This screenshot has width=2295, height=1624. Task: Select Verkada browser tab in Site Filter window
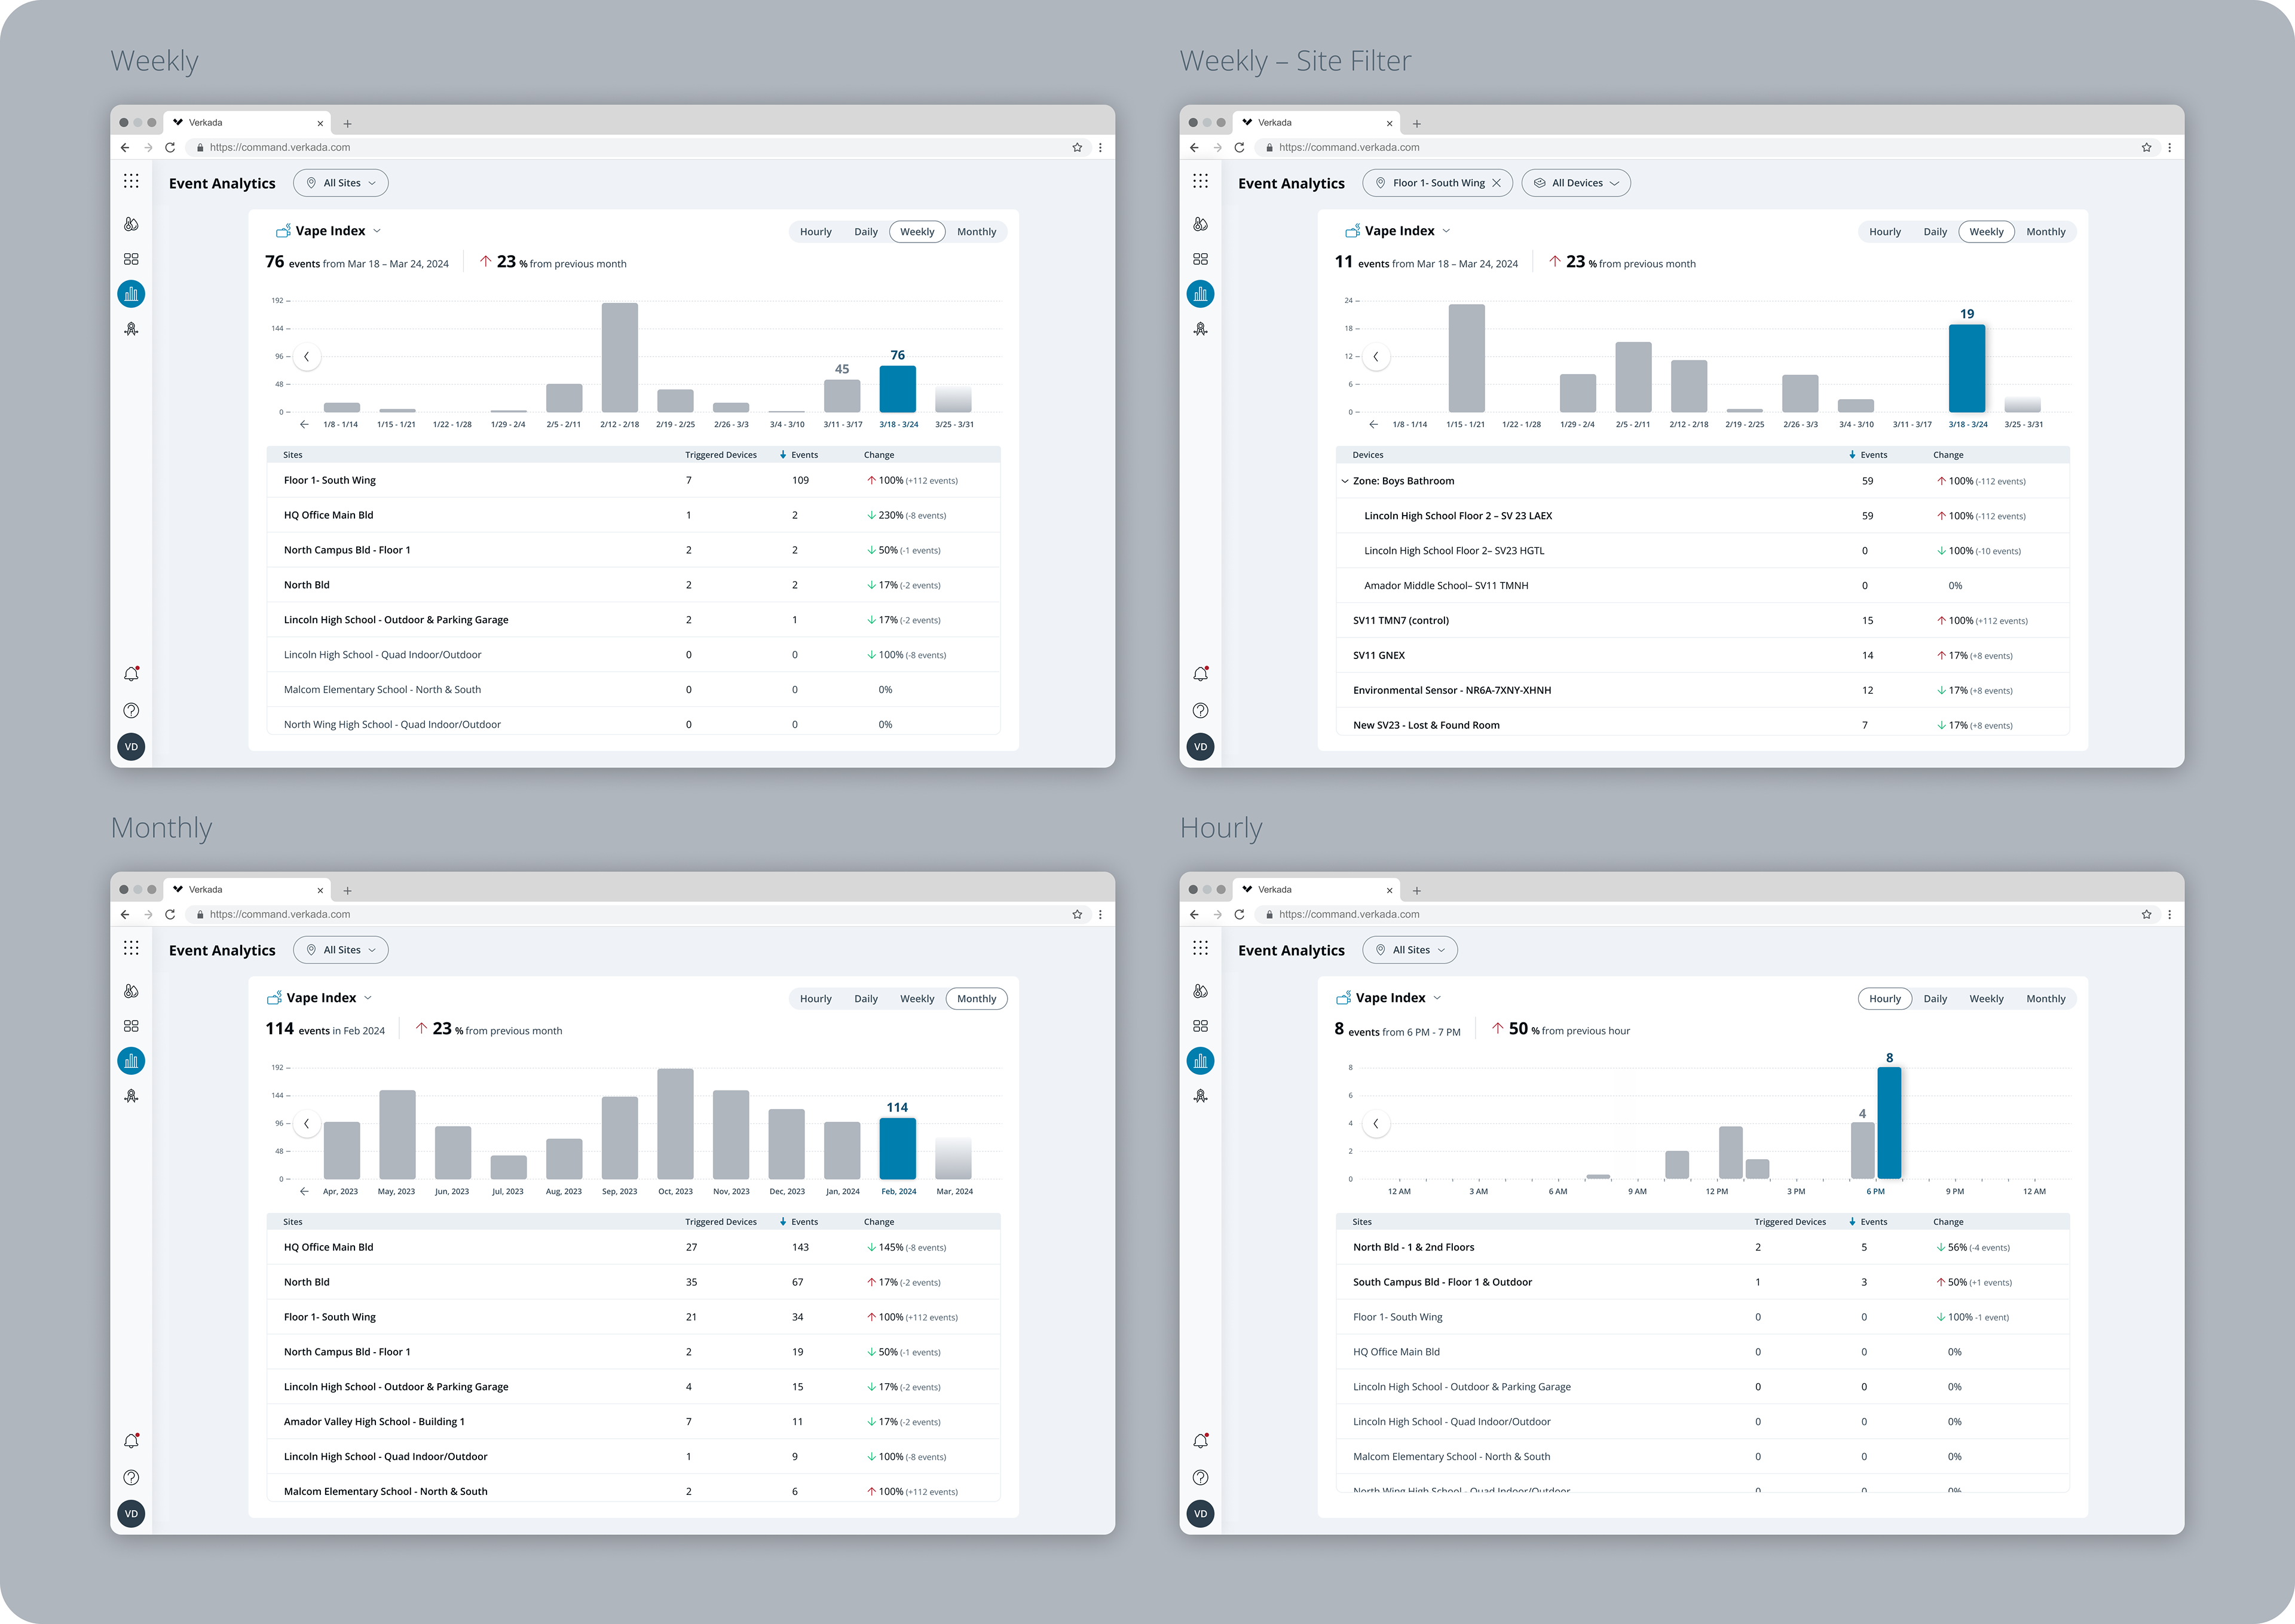pyautogui.click(x=1317, y=123)
